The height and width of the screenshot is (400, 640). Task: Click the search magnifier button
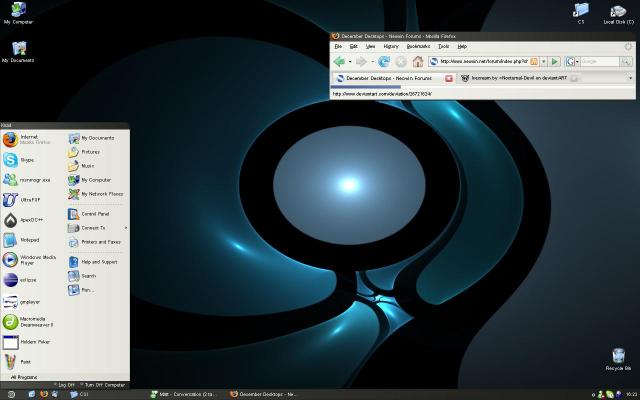[x=625, y=62]
